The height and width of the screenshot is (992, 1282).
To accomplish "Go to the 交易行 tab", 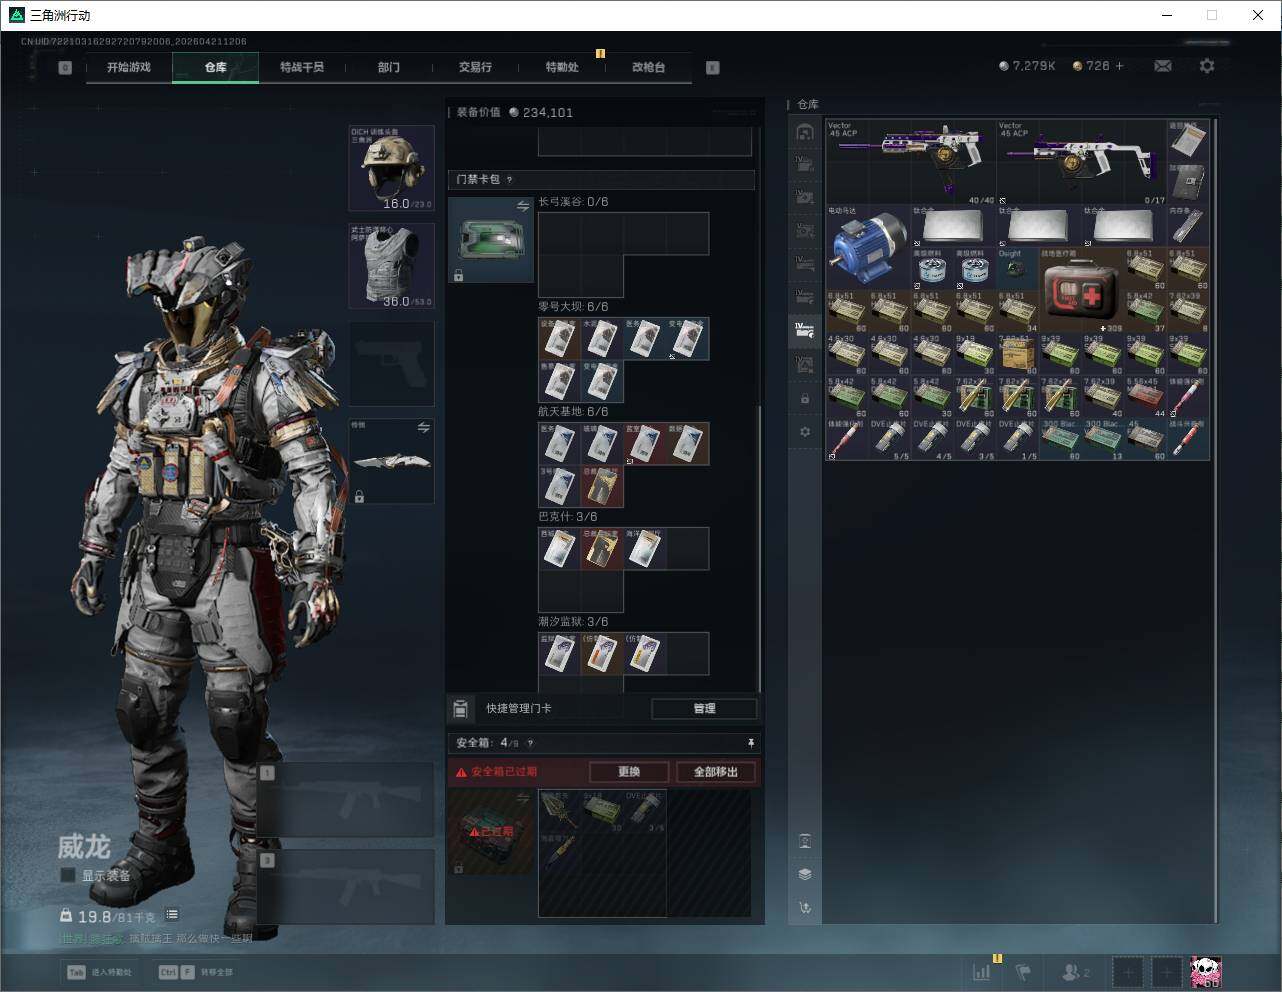I will coord(475,67).
